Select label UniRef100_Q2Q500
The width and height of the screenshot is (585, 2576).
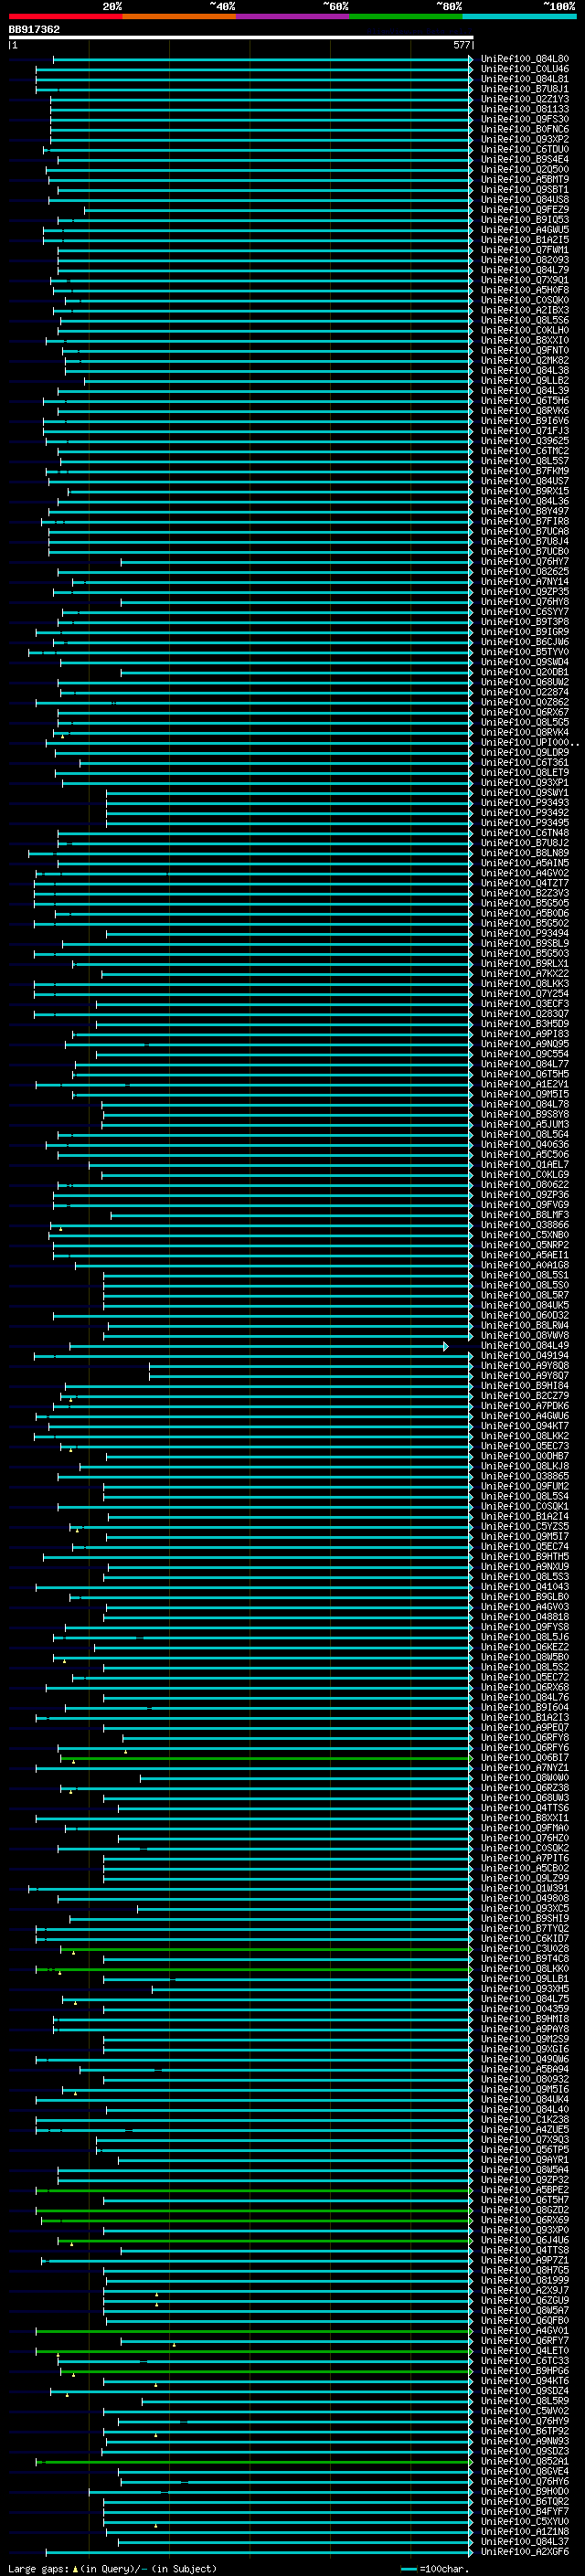pyautogui.click(x=525, y=169)
